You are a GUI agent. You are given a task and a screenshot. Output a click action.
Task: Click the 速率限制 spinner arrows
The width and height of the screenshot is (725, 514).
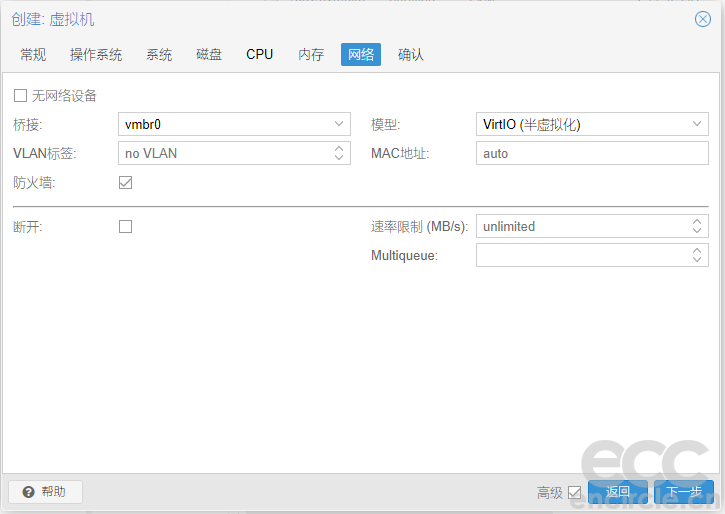(x=697, y=226)
